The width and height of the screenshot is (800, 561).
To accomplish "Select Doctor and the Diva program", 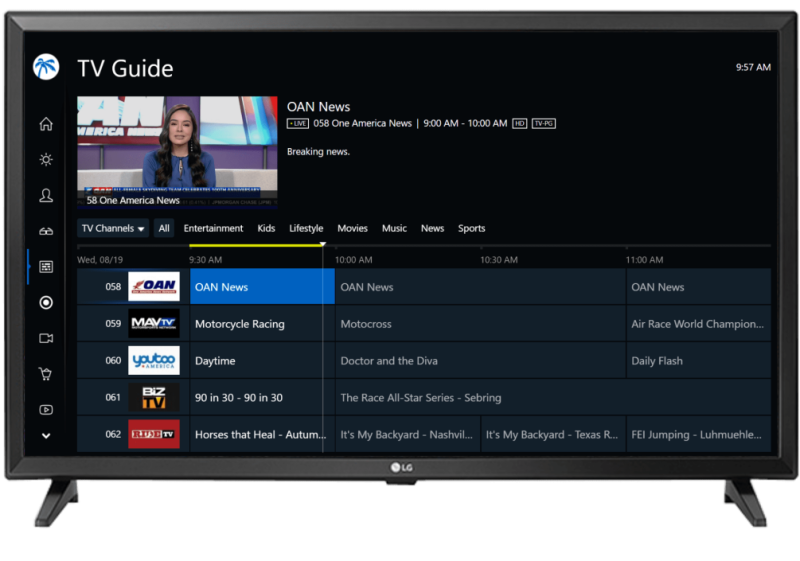I will click(x=480, y=361).
